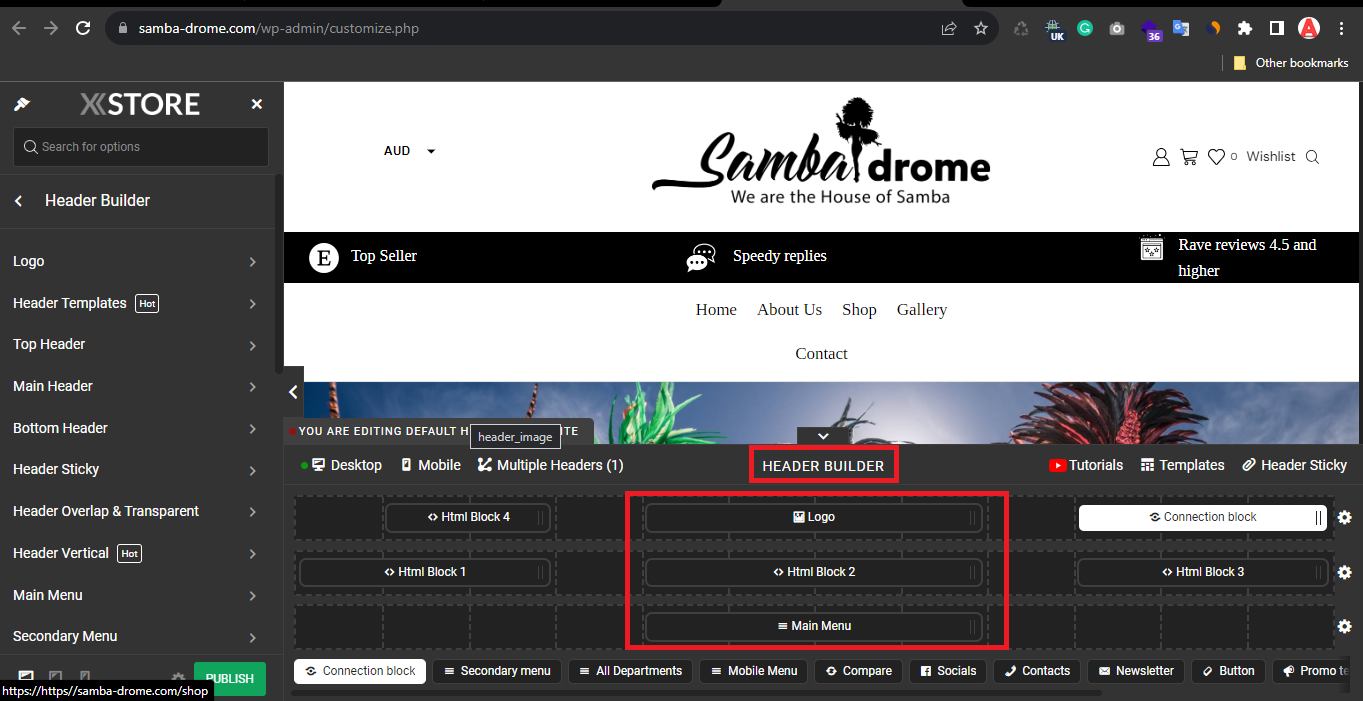This screenshot has width=1363, height=701.
Task: Close the XStore customizer panel
Action: pyautogui.click(x=257, y=104)
